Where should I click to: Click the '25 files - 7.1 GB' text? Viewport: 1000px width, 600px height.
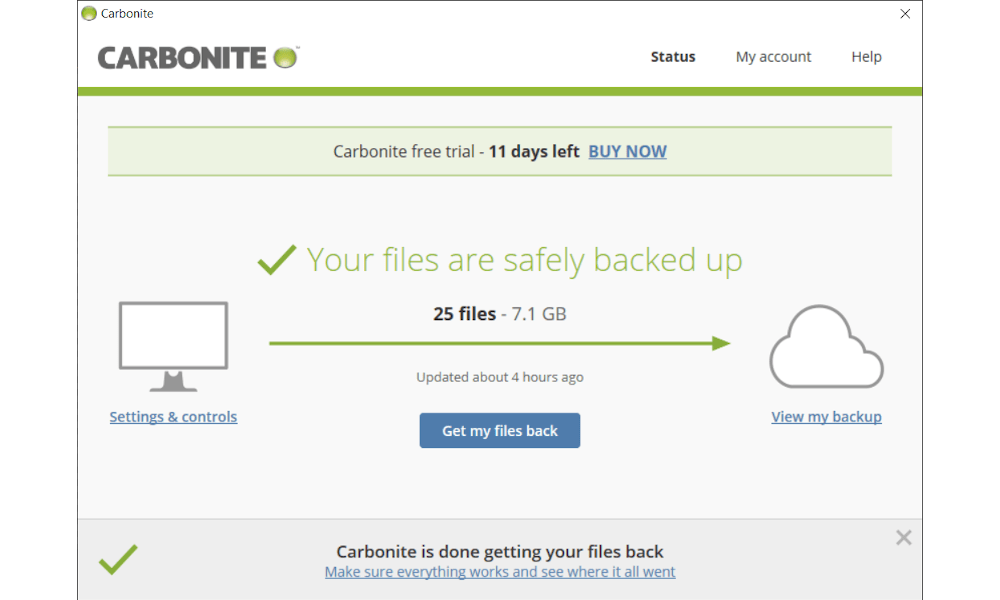tap(500, 314)
